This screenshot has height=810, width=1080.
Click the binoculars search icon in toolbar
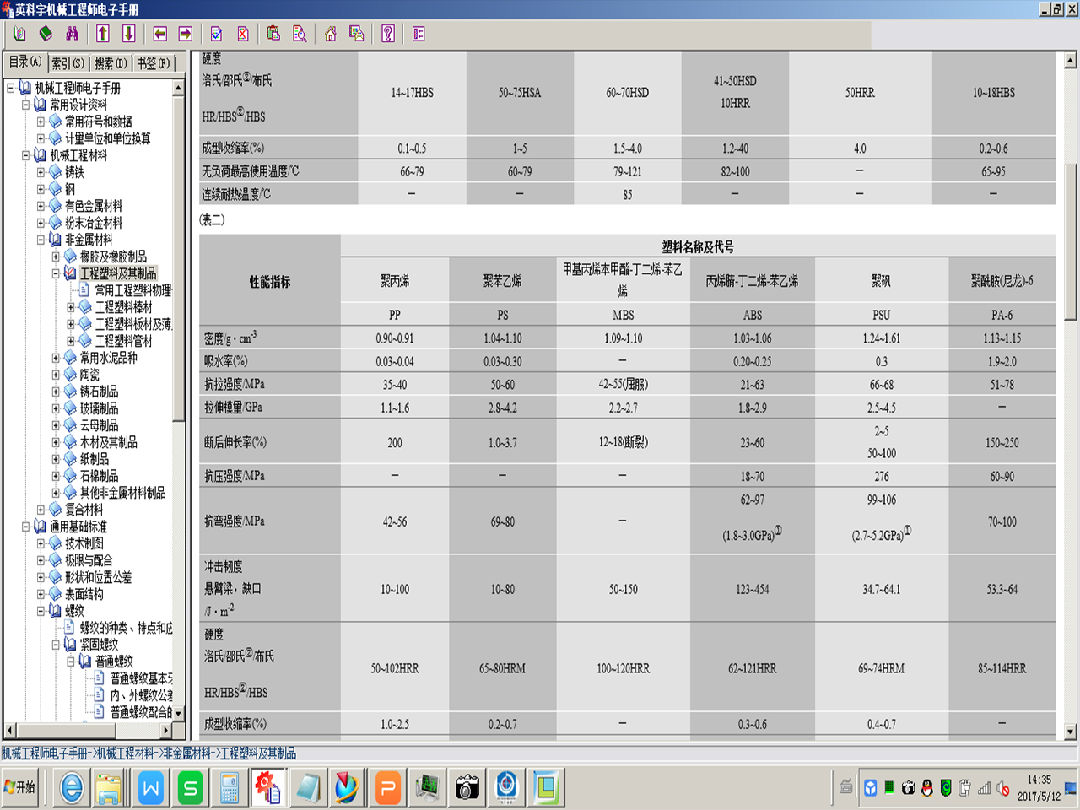71,33
